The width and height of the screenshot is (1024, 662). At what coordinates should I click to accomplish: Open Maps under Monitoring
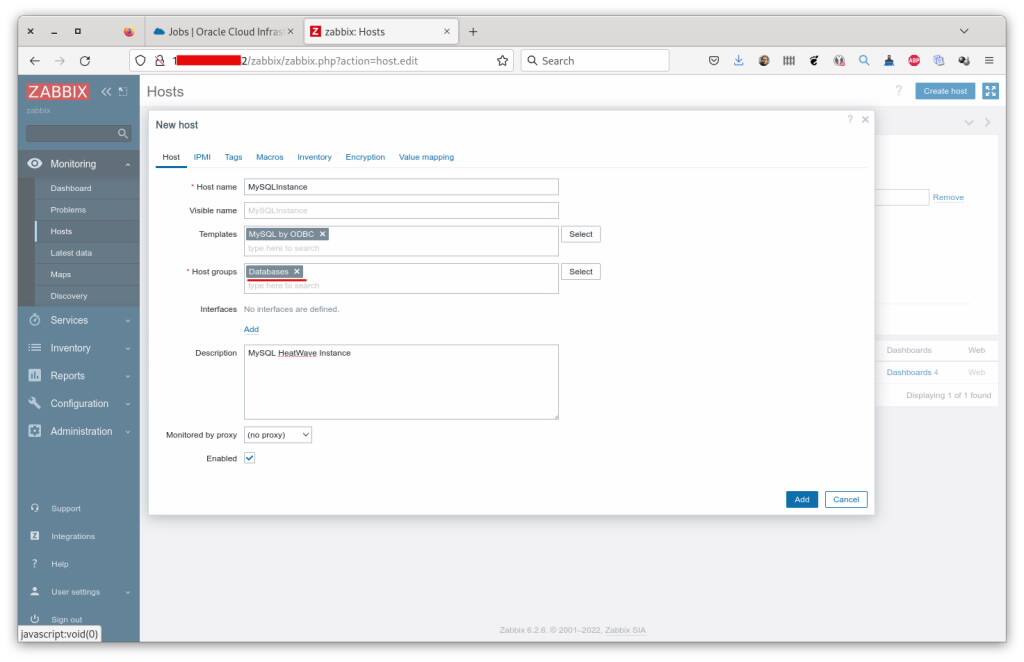60,274
